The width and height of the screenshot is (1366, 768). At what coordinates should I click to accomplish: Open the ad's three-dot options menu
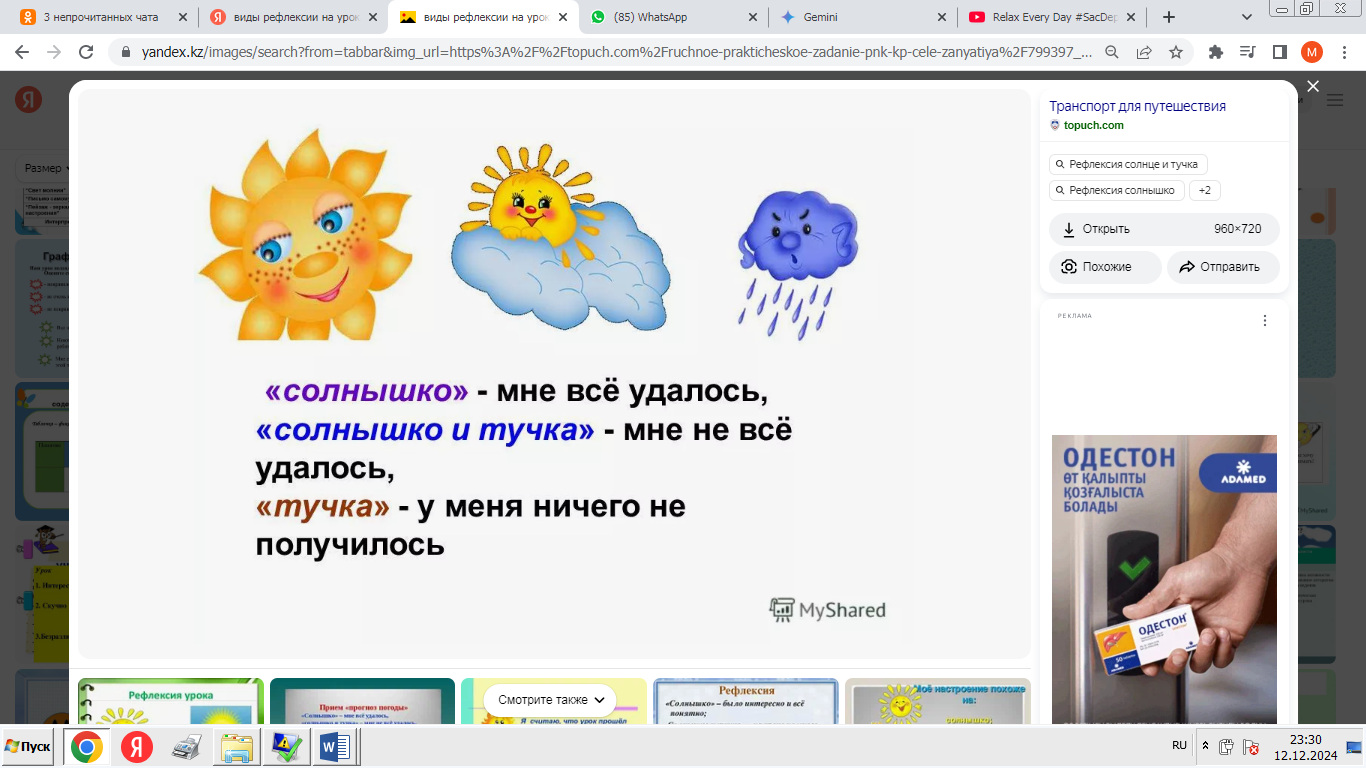1265,321
